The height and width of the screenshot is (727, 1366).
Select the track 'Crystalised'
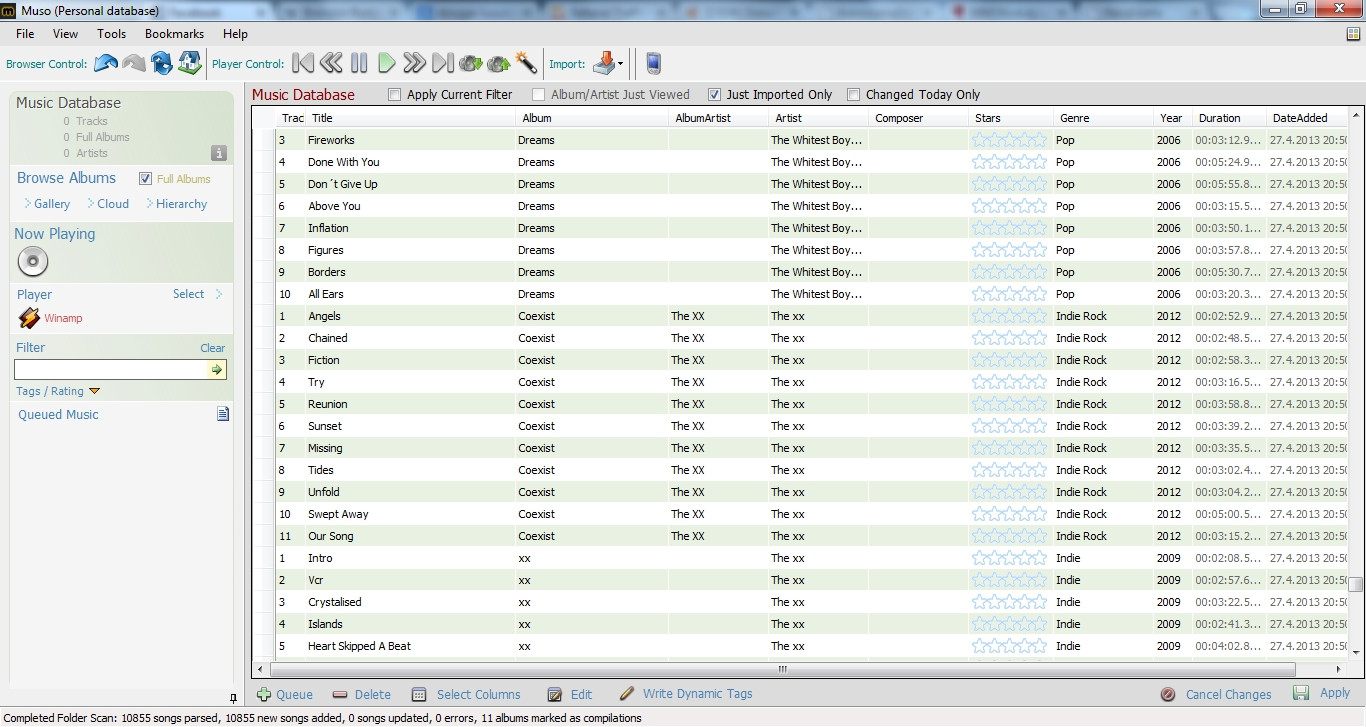click(335, 602)
